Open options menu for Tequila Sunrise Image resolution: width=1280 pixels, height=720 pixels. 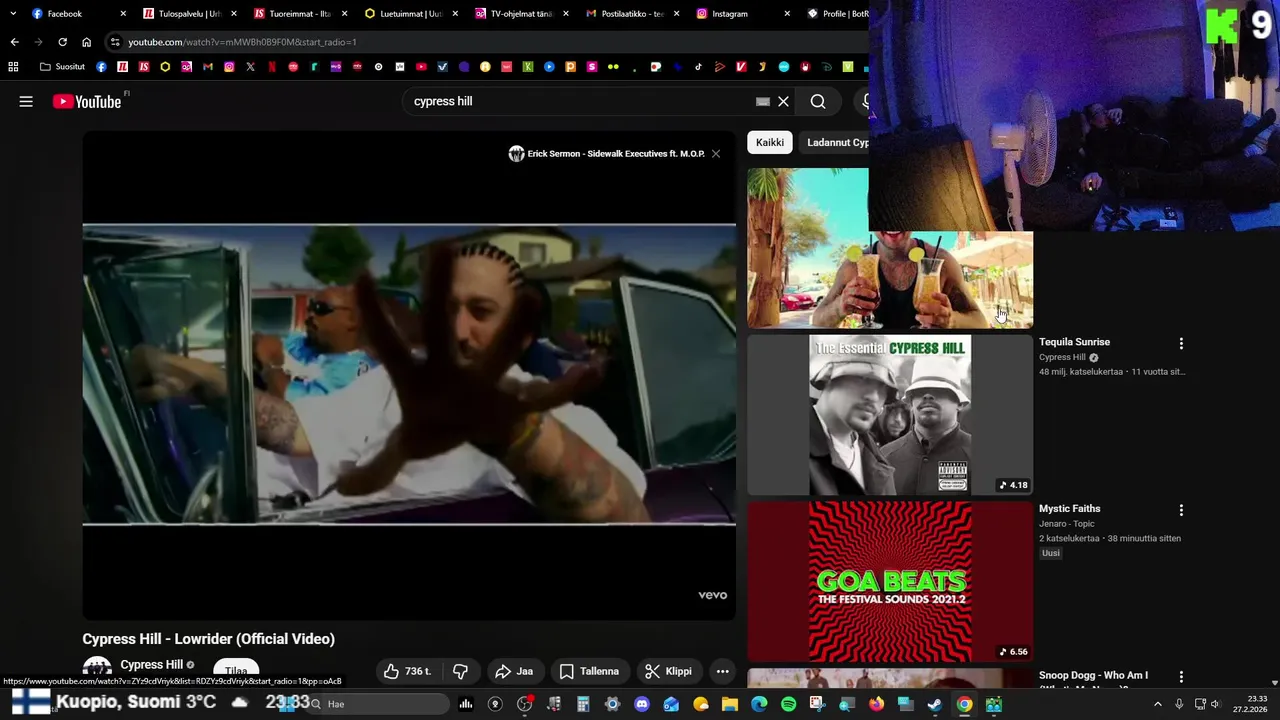coord(1181,343)
